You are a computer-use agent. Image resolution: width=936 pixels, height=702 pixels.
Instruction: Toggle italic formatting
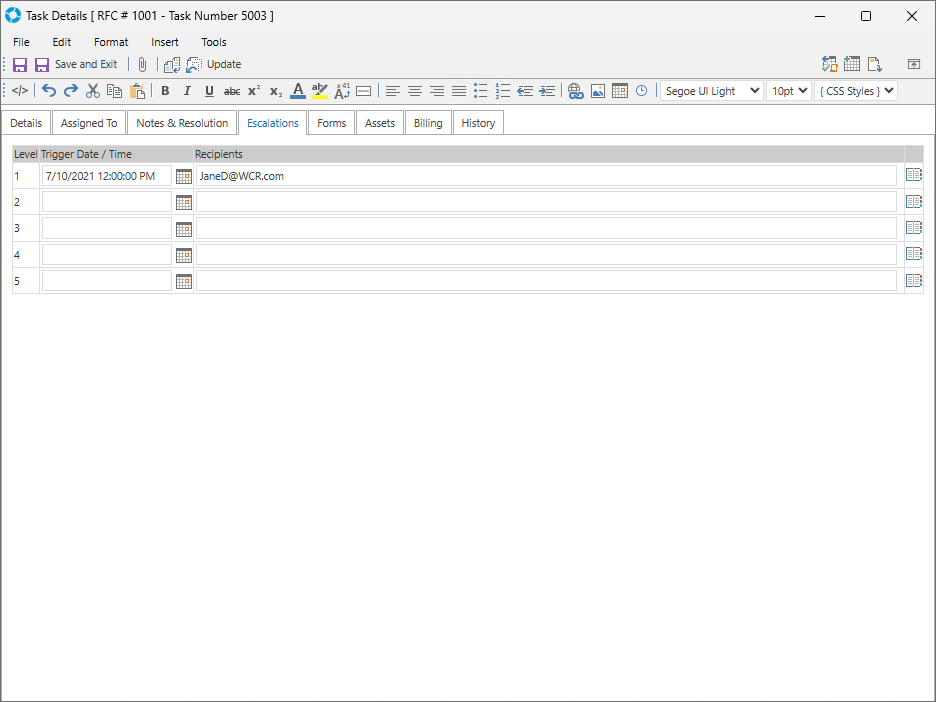pos(187,91)
